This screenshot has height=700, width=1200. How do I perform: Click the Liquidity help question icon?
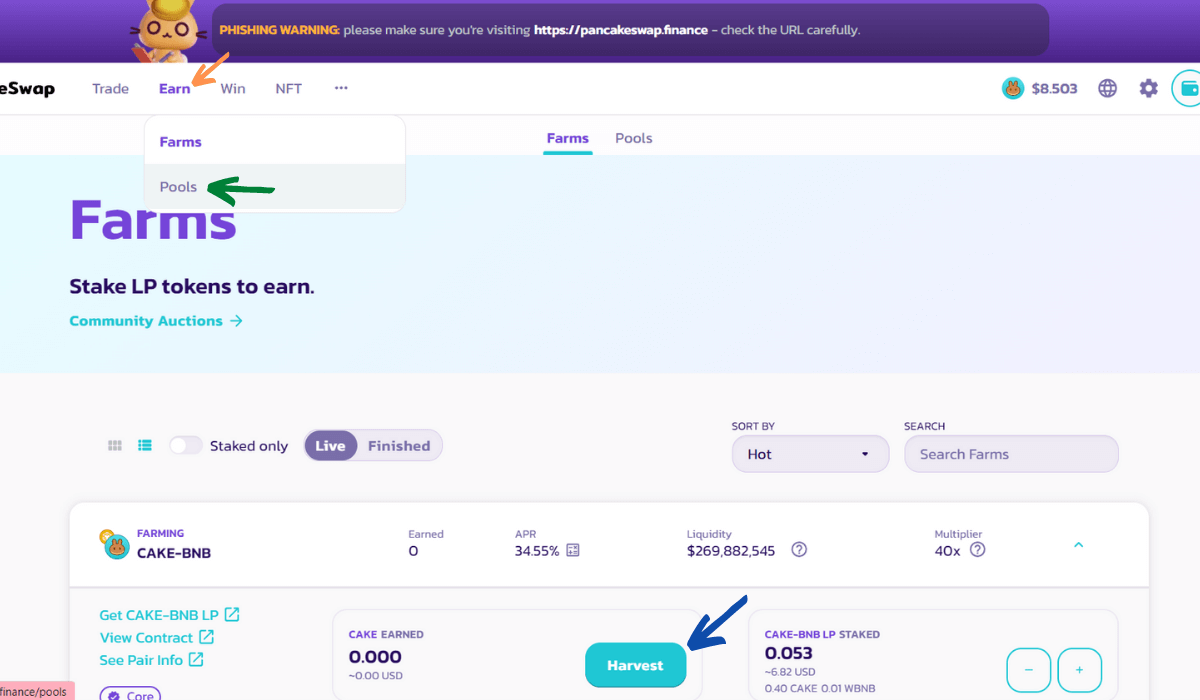[x=799, y=550]
